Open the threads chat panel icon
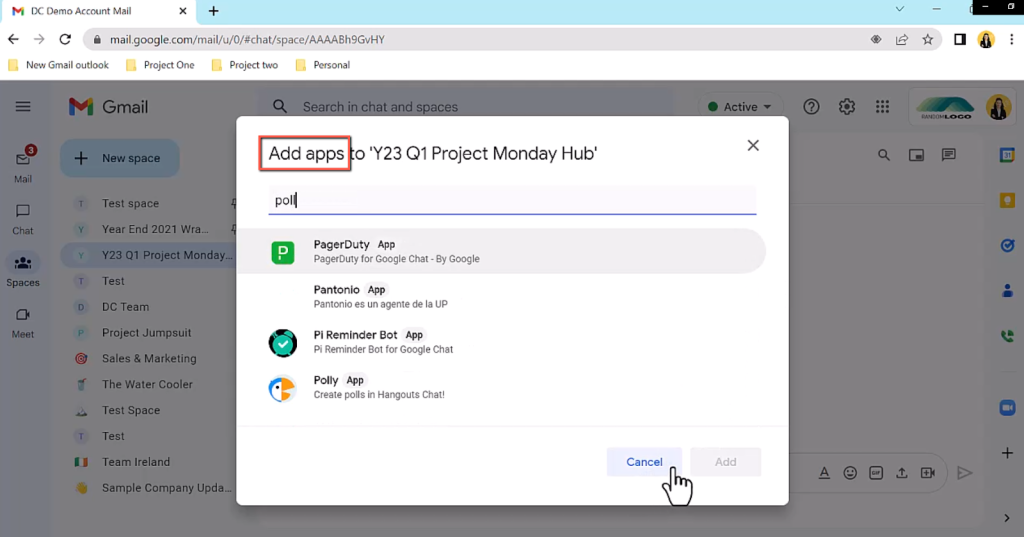Viewport: 1024px width, 537px height. [x=949, y=155]
